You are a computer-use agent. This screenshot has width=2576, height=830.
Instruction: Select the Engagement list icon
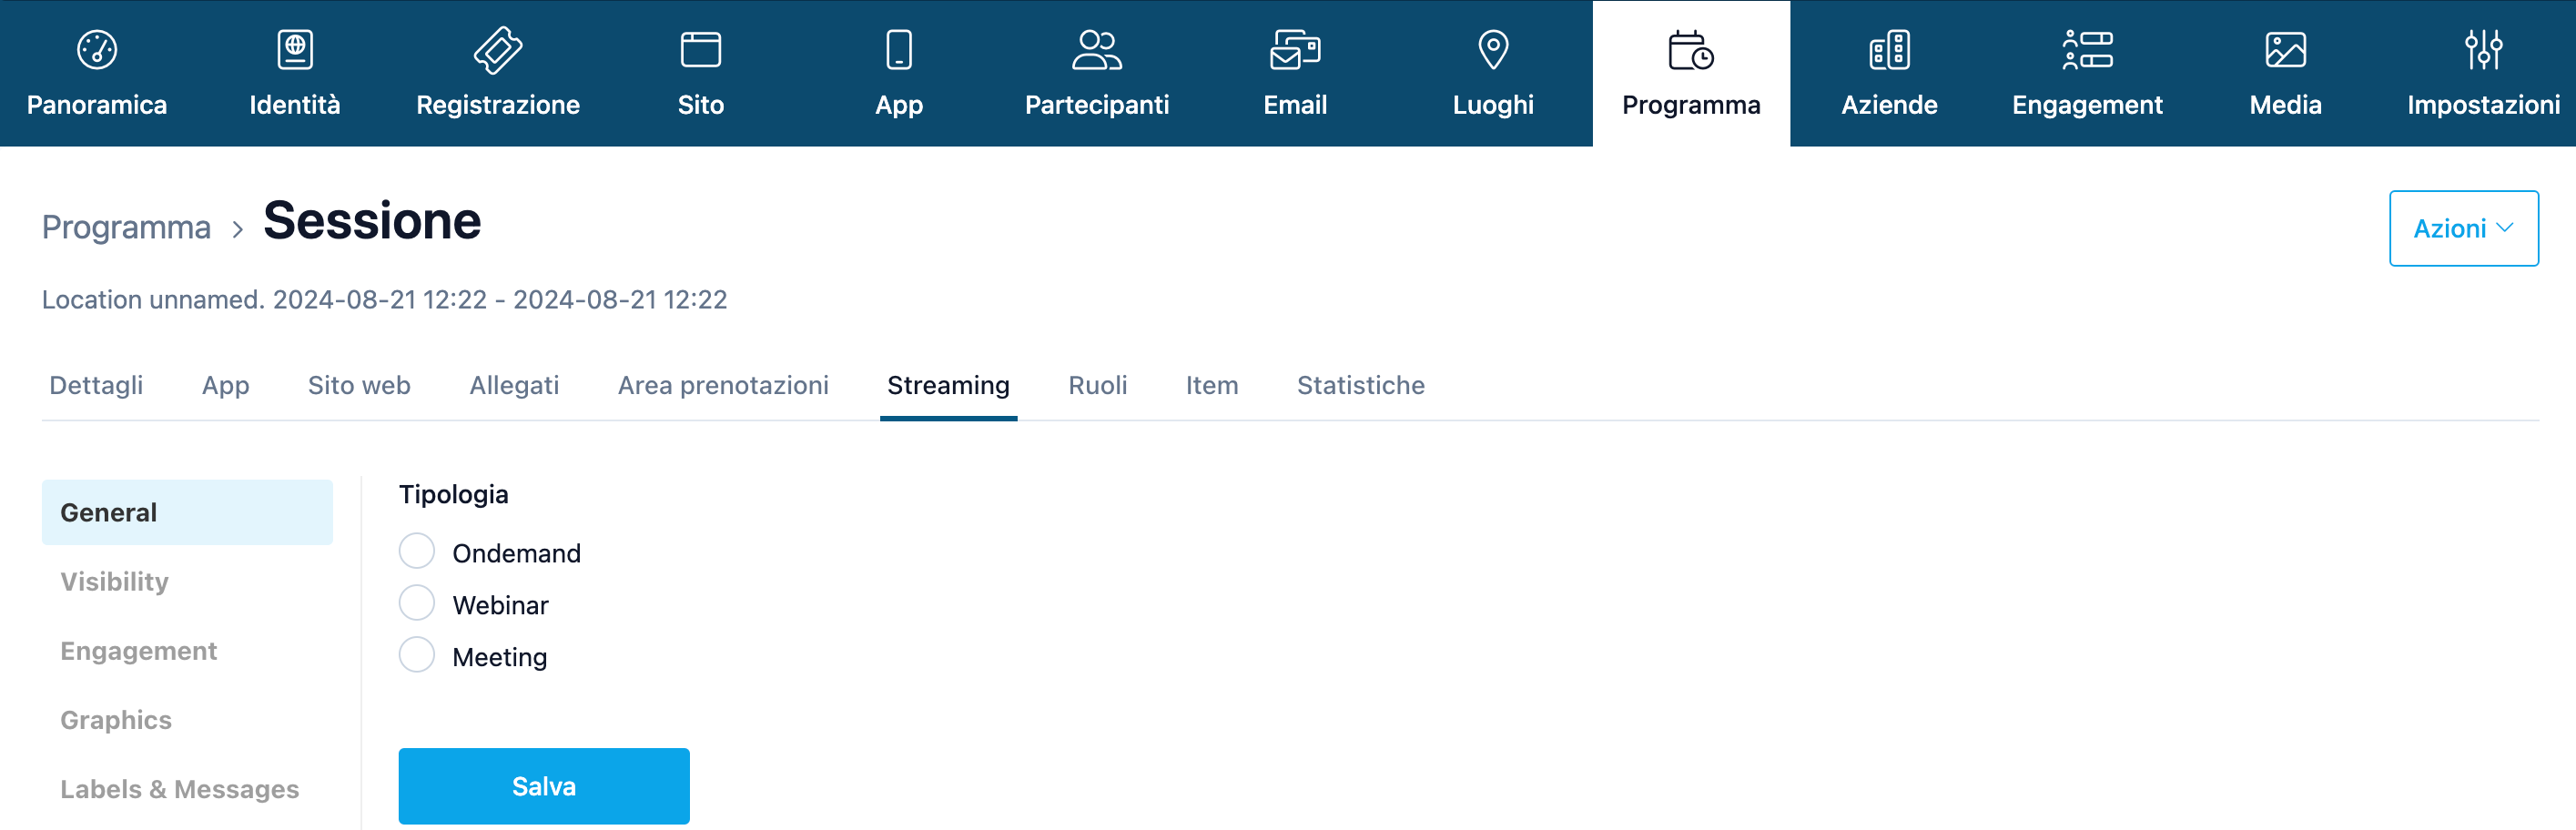tap(2087, 50)
